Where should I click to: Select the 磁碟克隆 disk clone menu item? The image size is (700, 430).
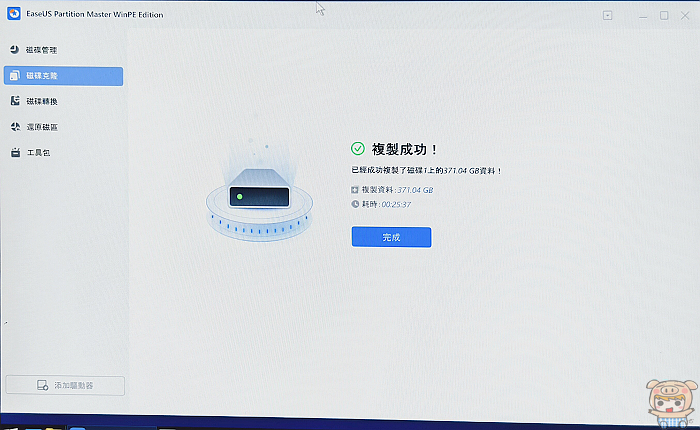point(63,76)
